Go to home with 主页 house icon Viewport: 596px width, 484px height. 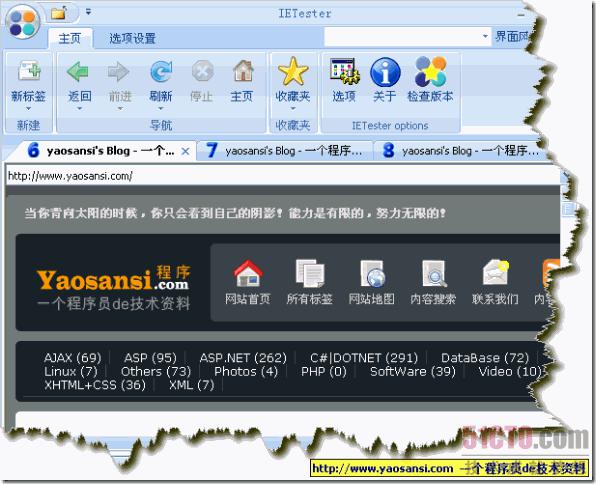[x=243, y=71]
